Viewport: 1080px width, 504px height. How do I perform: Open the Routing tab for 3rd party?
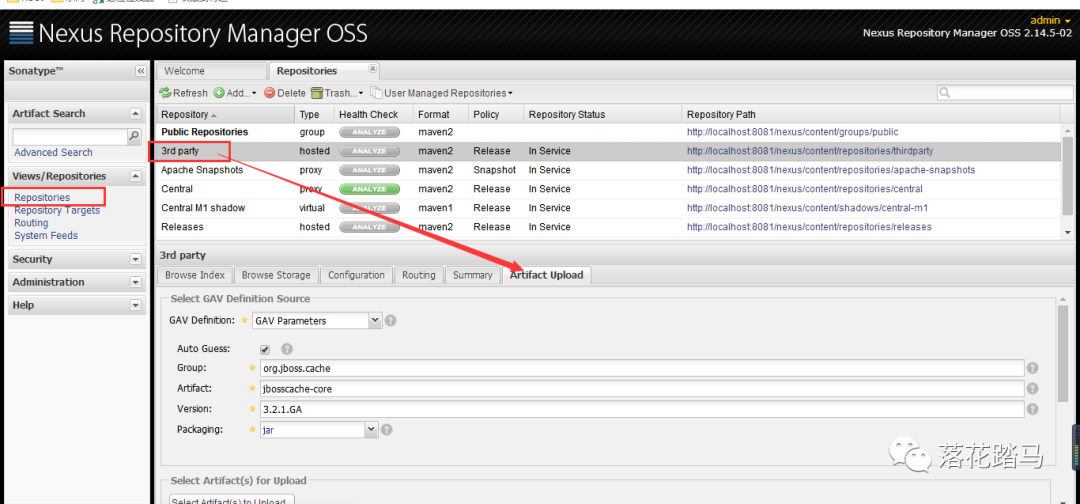(419, 275)
